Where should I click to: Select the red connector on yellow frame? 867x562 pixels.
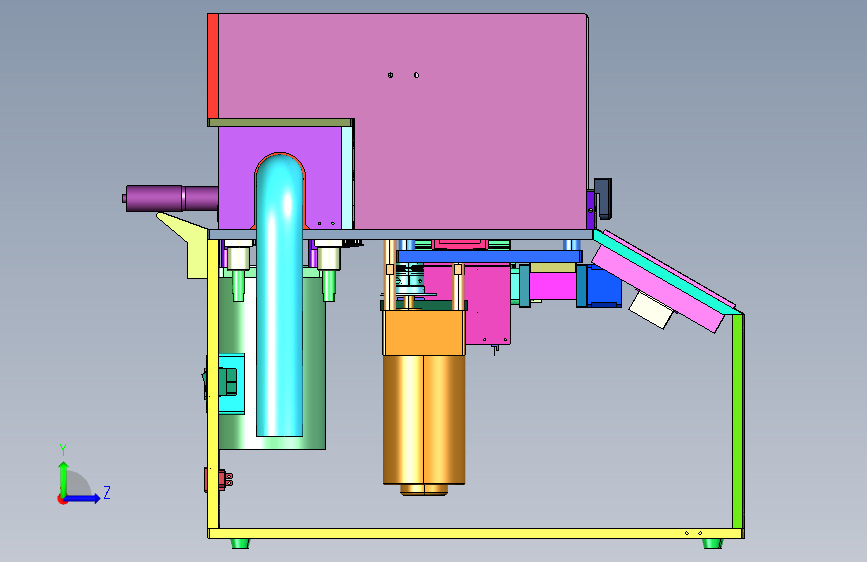[218, 480]
